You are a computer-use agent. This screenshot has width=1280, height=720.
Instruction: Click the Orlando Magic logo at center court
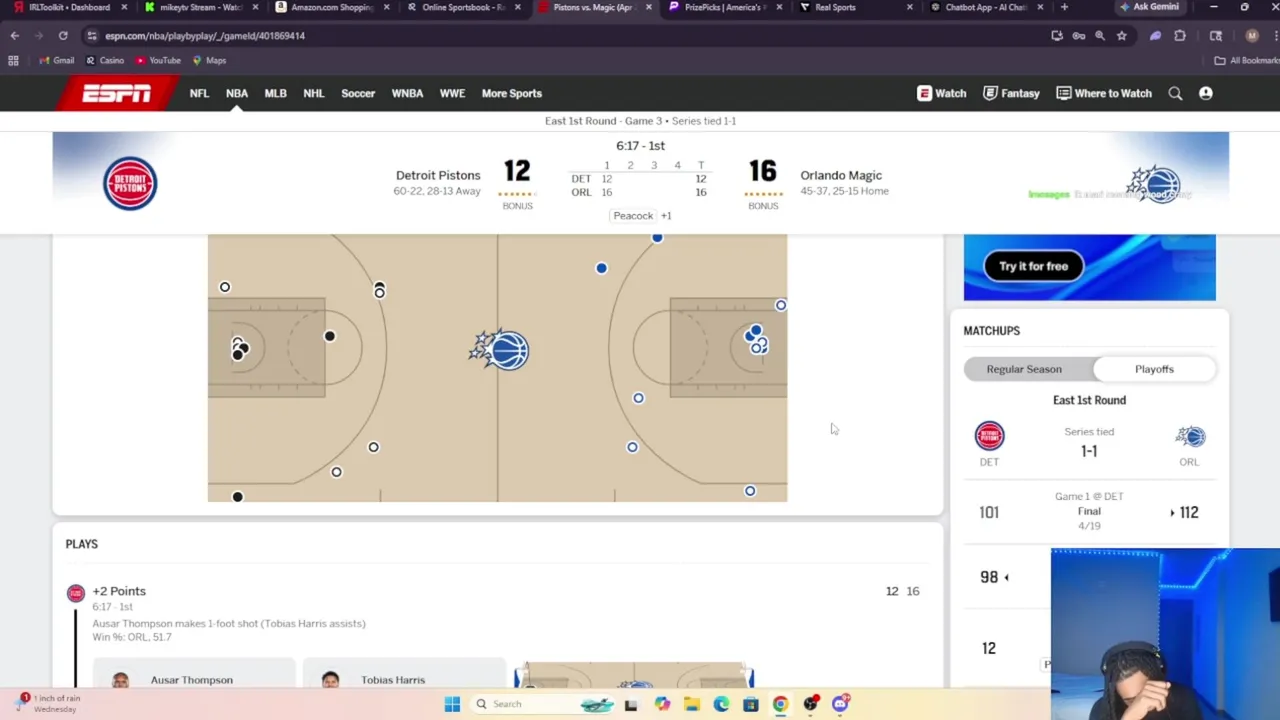[500, 350]
